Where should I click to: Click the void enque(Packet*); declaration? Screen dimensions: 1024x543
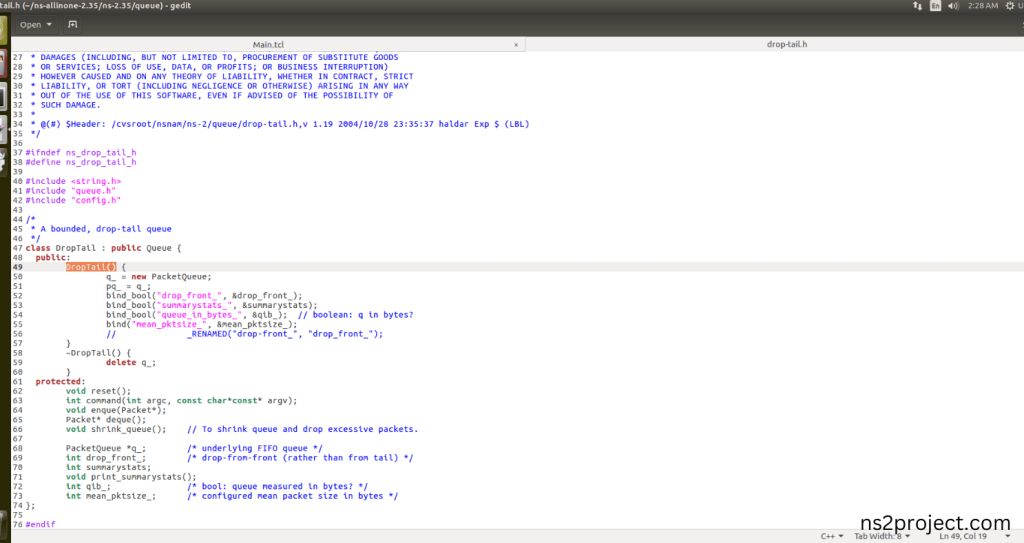point(116,410)
